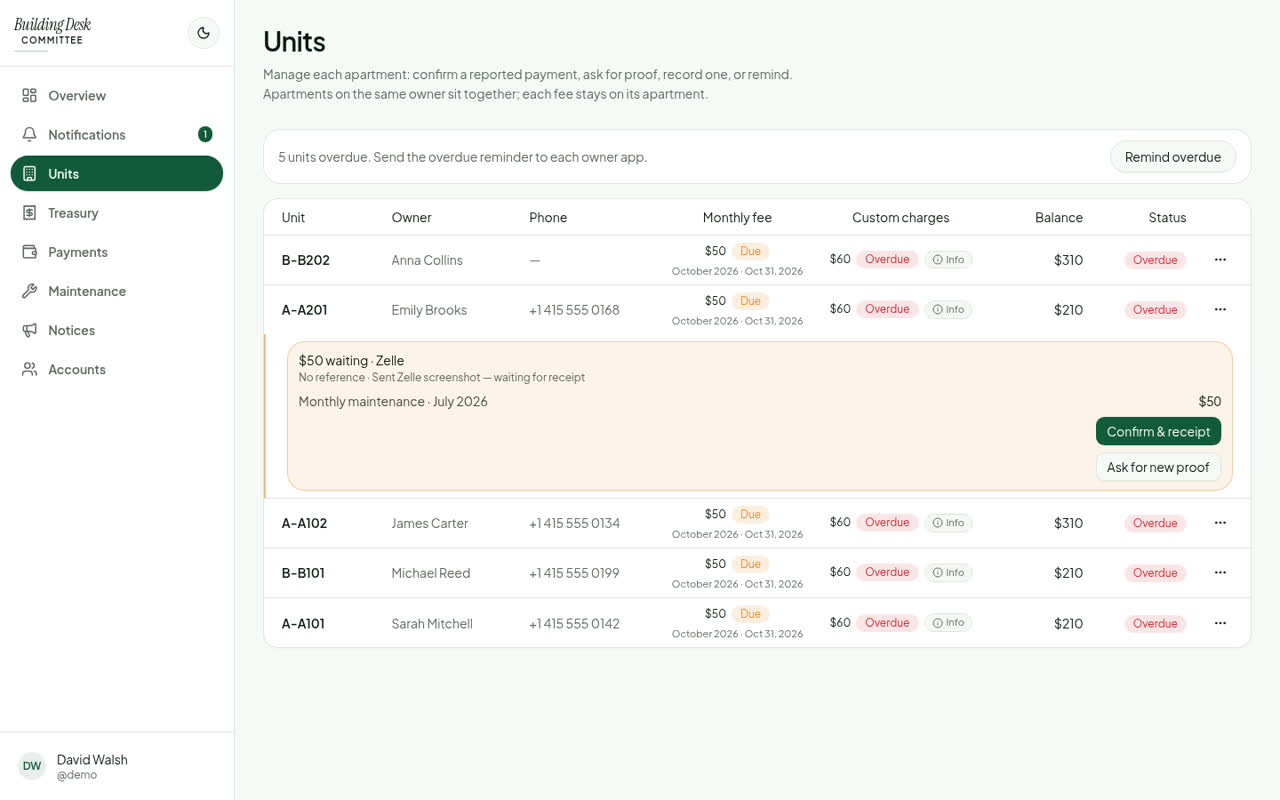Go to the Units sidebar item
This screenshot has height=800, width=1280.
point(117,174)
